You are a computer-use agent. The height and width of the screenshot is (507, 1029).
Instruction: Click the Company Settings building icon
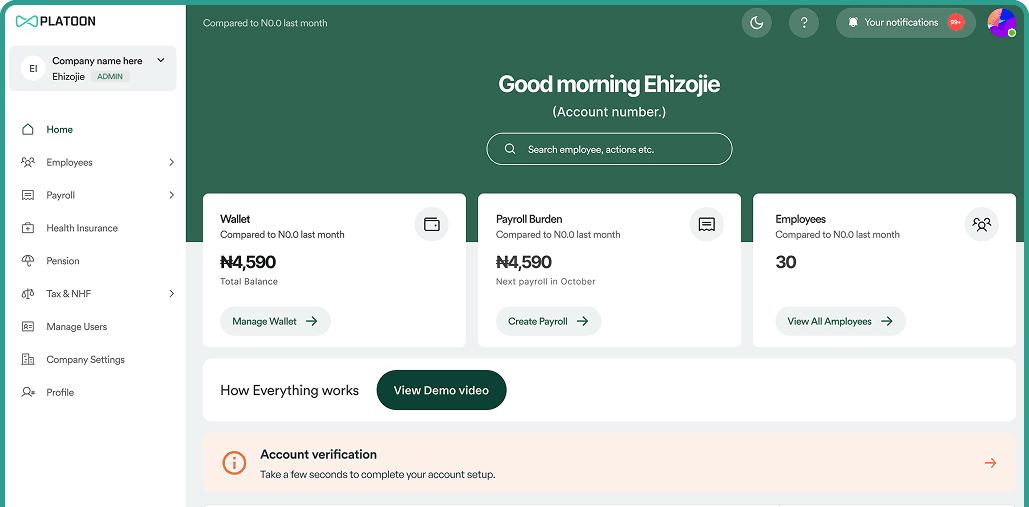coord(28,360)
